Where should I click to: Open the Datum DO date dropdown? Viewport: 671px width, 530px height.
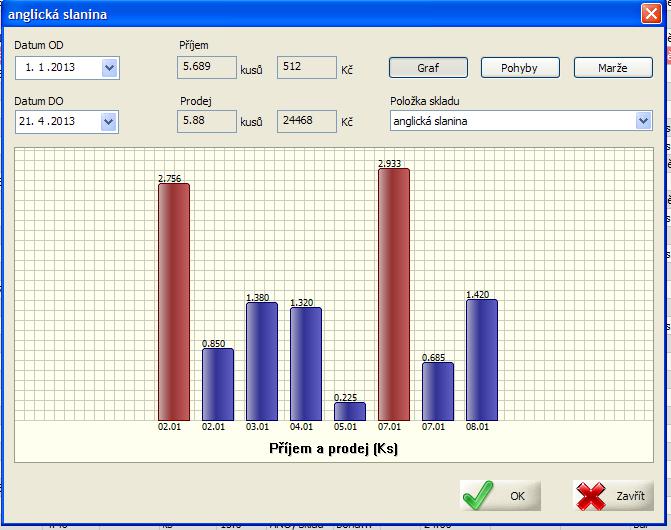coord(110,121)
